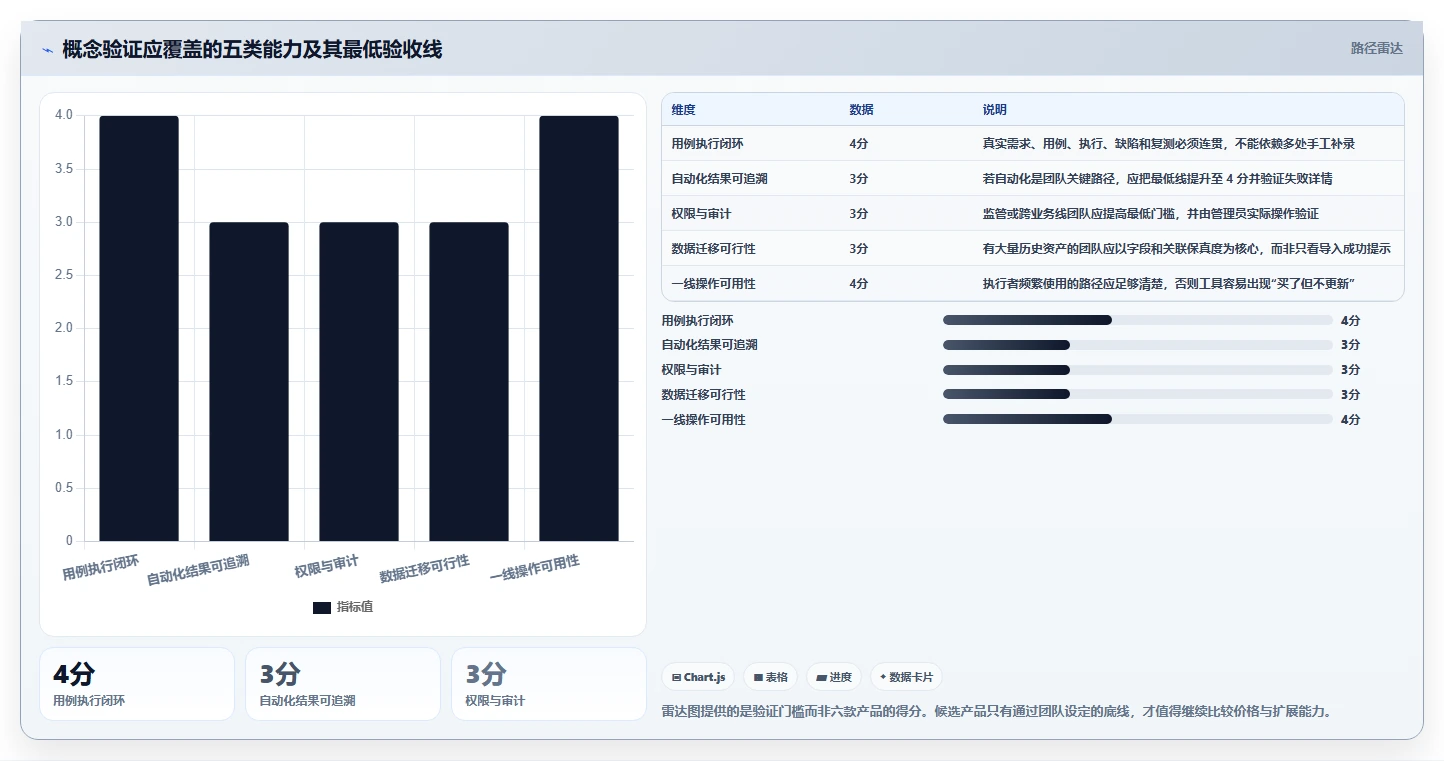1444x761 pixels.
Task: Click the 自动化结果可追溯 bar in chart
Action: pyautogui.click(x=249, y=381)
